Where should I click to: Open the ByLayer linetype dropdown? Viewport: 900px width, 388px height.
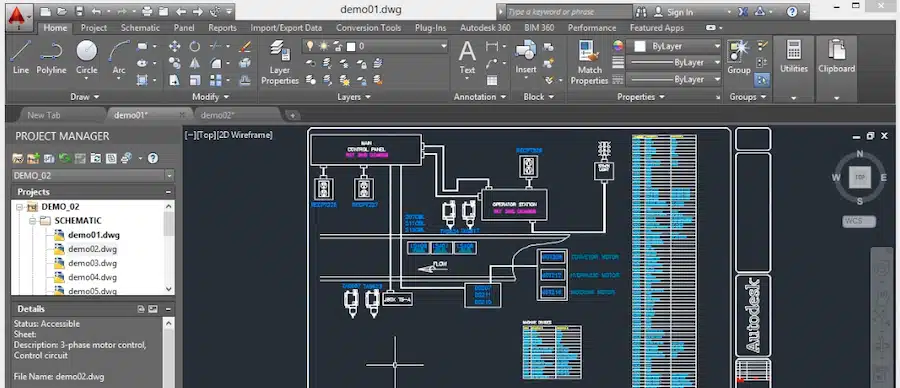point(717,79)
